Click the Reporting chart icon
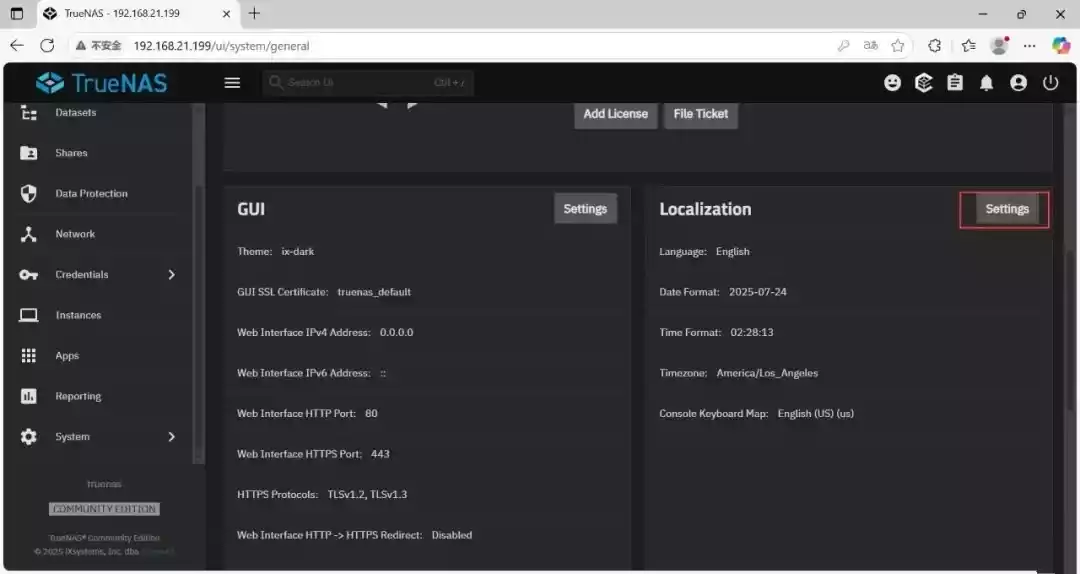This screenshot has width=1080, height=574. click(x=28, y=396)
